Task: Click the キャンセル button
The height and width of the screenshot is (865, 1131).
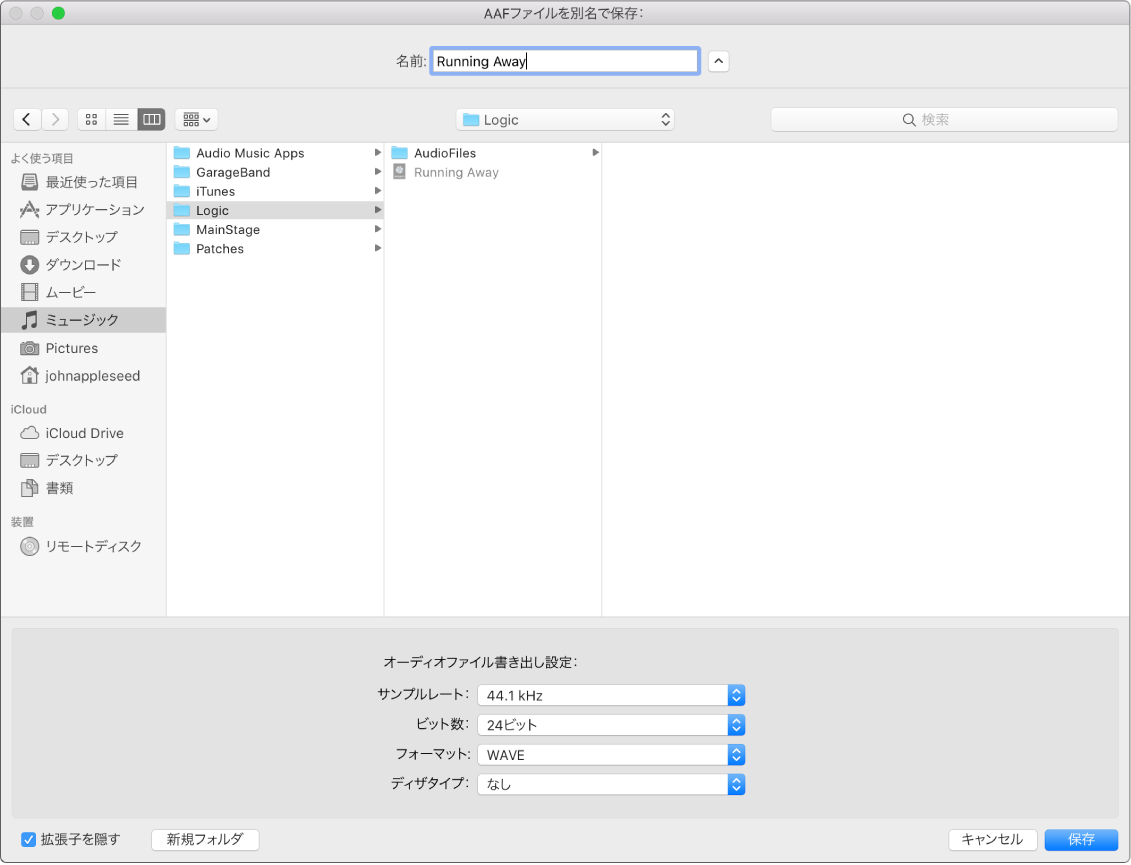Action: click(993, 840)
